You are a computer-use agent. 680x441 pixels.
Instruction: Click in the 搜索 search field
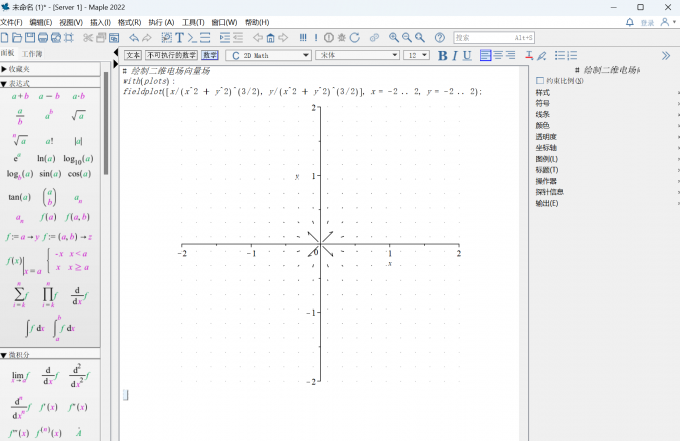494,38
